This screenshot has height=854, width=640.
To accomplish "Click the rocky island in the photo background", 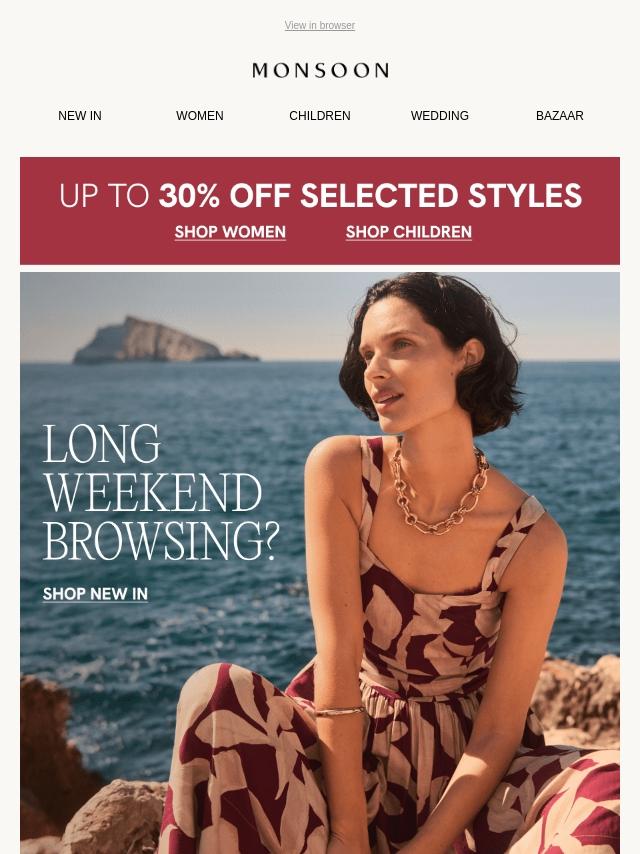I will coord(163,340).
